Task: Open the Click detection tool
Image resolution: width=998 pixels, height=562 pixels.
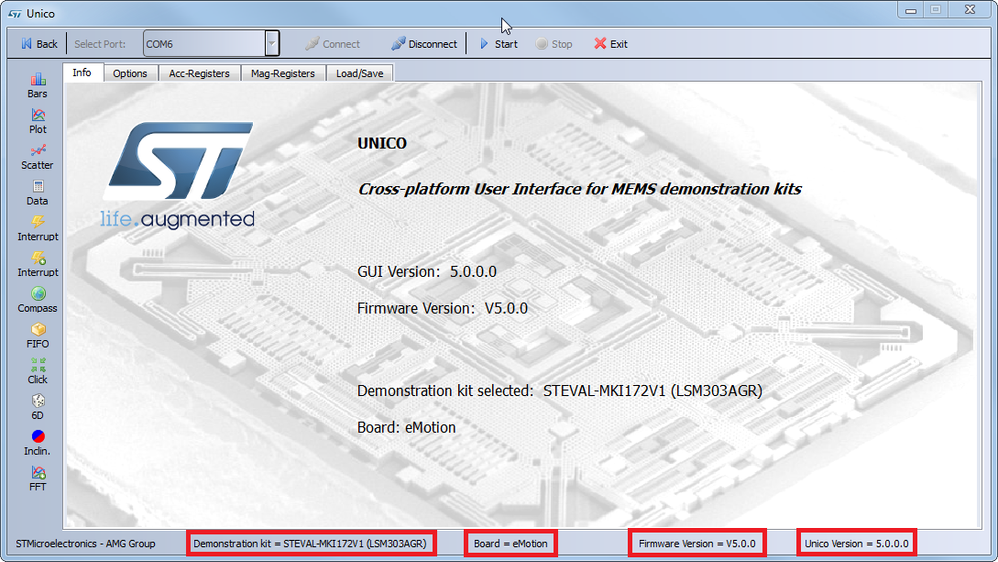Action: [x=37, y=371]
